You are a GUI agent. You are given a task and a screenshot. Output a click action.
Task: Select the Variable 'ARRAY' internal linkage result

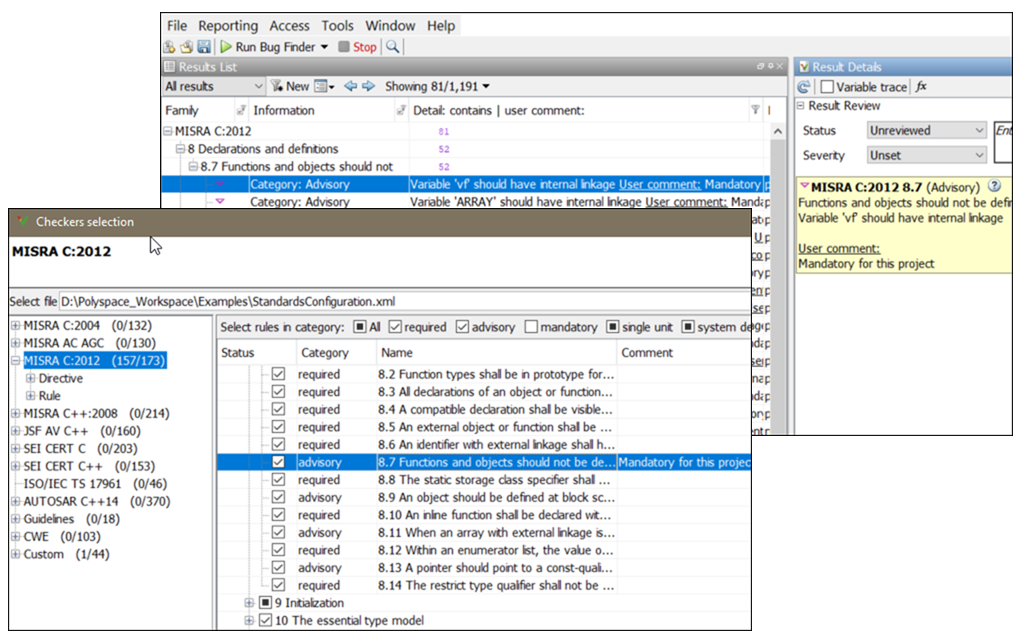click(x=465, y=201)
